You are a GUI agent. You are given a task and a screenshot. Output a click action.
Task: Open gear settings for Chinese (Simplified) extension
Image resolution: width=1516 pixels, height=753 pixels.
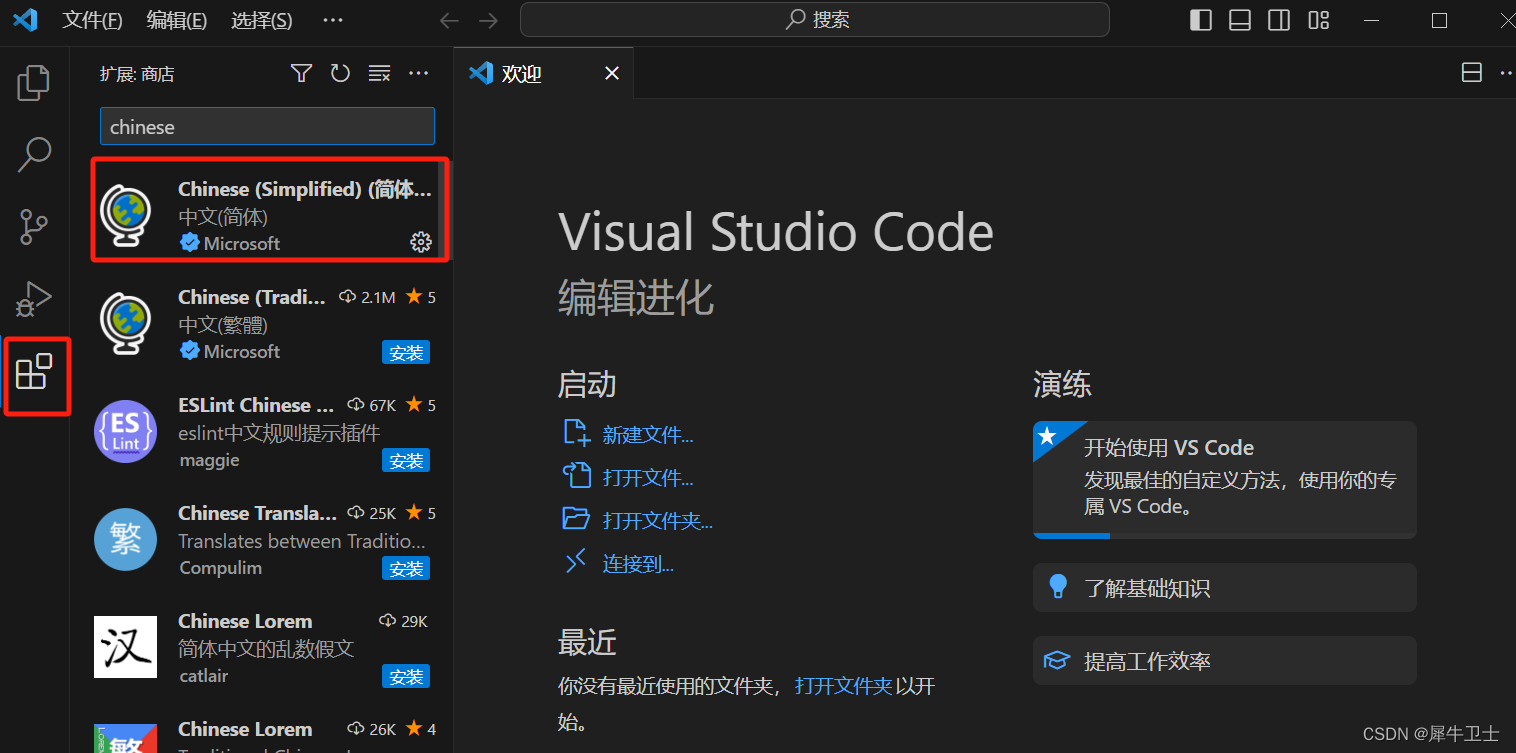pyautogui.click(x=421, y=242)
